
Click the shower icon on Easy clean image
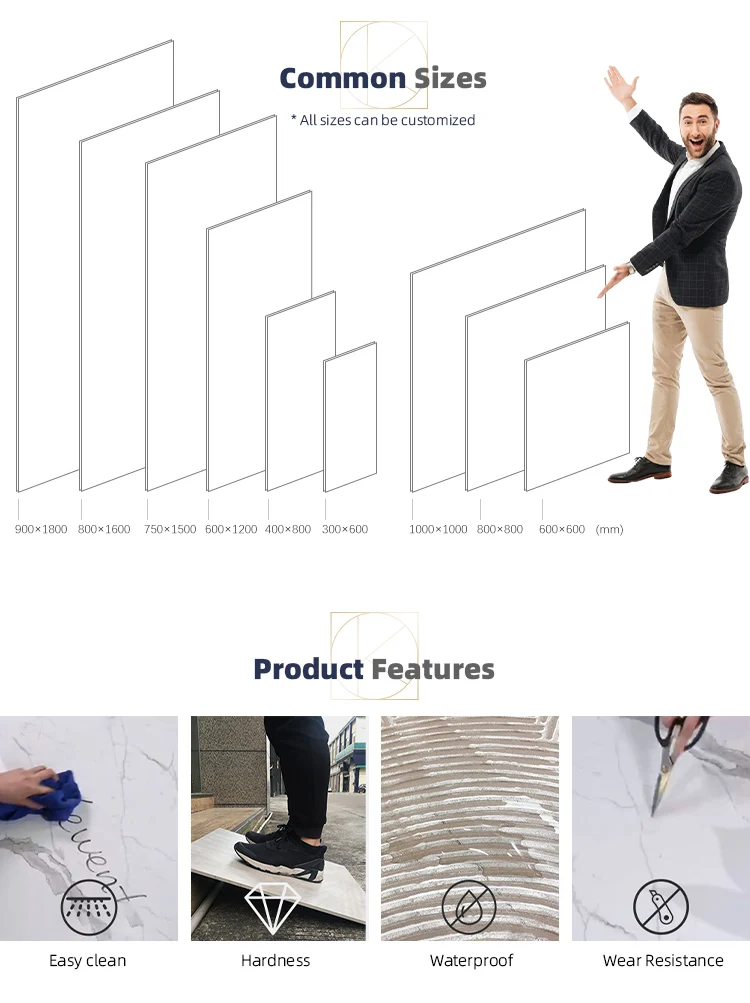click(x=88, y=907)
